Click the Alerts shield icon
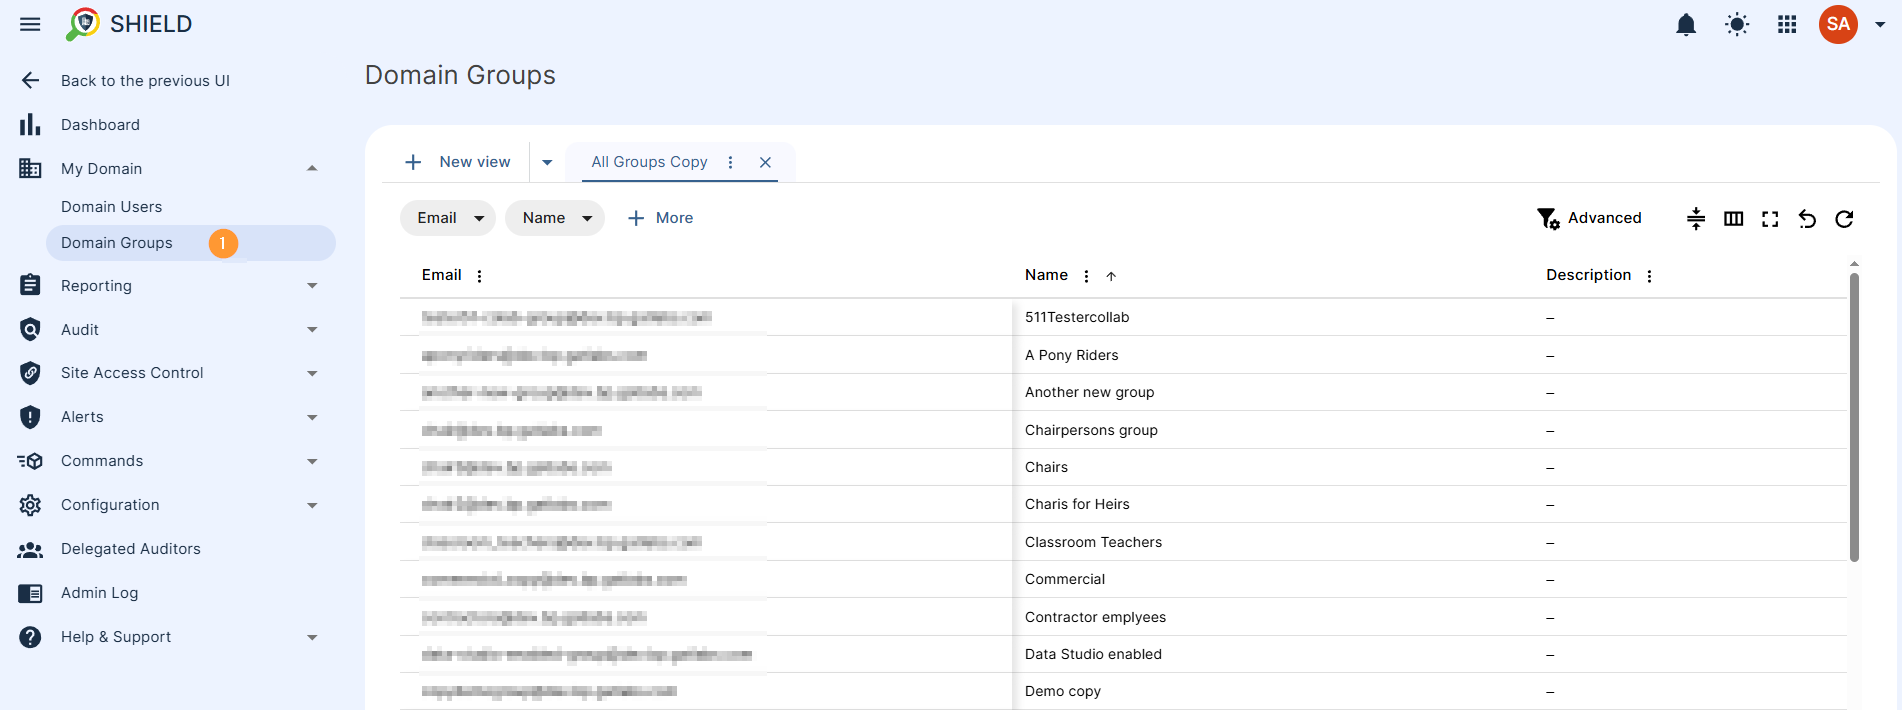Image resolution: width=1902 pixels, height=710 pixels. 30,417
